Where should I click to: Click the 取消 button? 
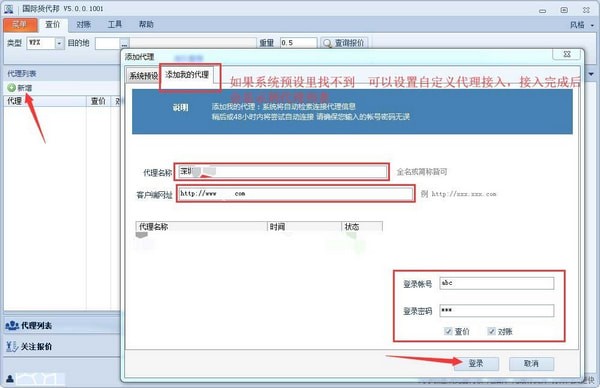[531, 364]
